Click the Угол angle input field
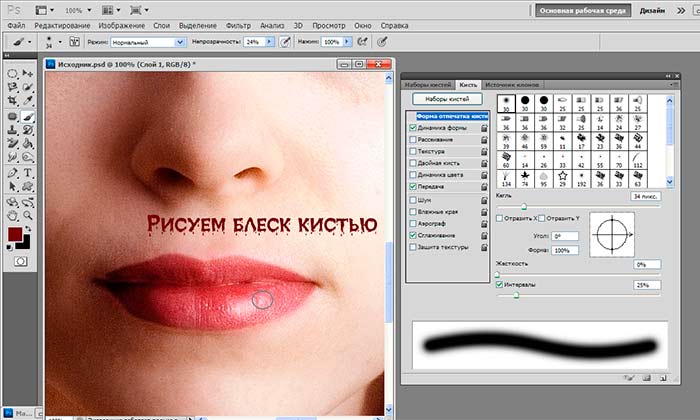700x420 pixels. click(x=565, y=236)
